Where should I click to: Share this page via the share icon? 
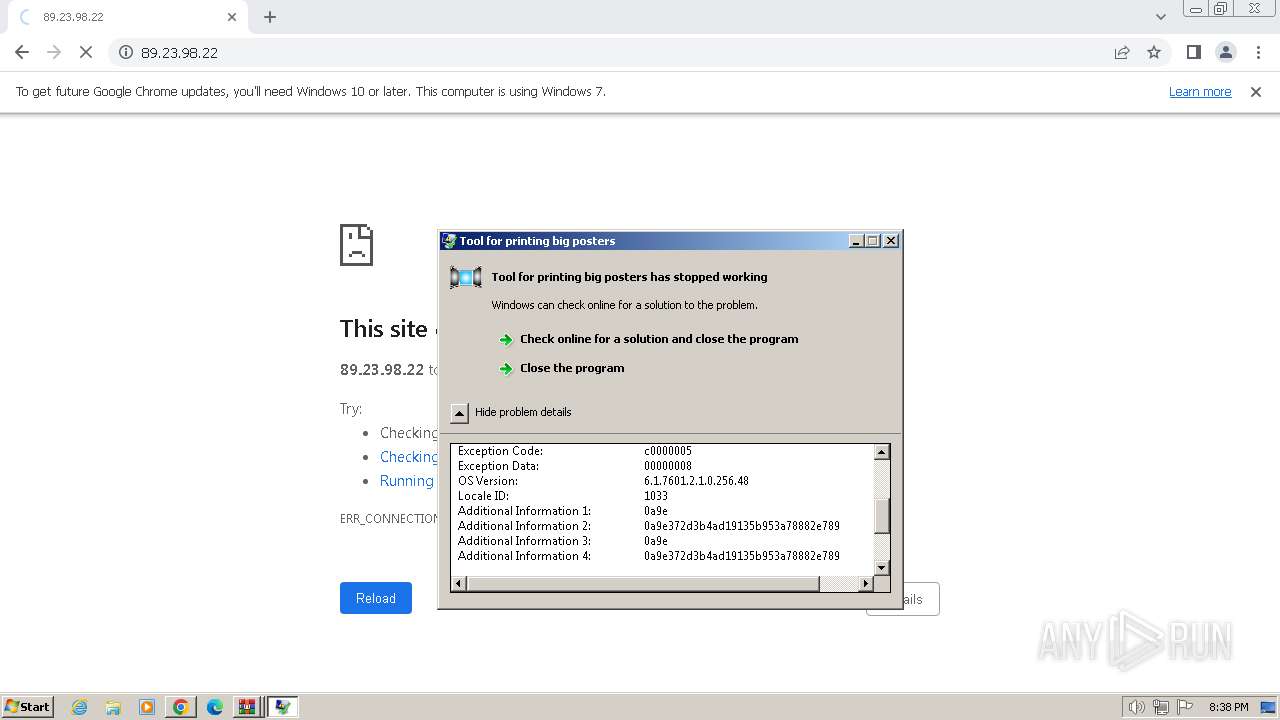(1122, 52)
